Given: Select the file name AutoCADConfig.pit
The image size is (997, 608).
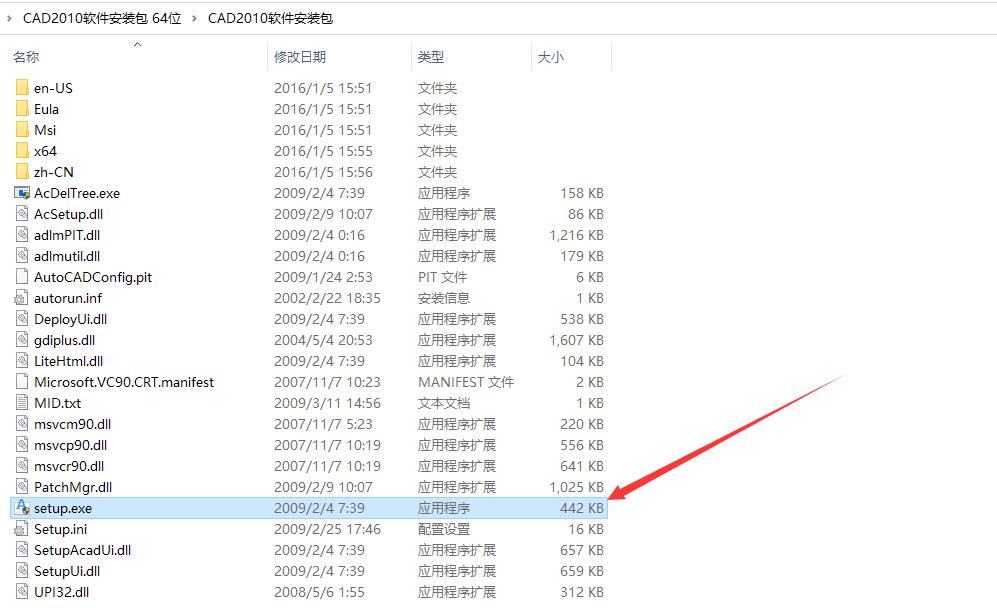Looking at the screenshot, I should click(93, 277).
